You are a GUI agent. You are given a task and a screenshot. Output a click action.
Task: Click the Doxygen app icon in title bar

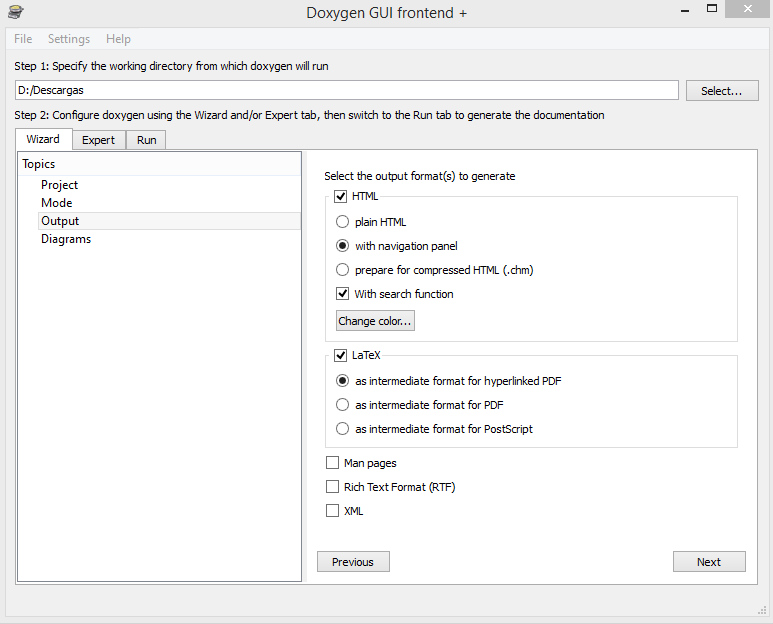click(16, 11)
